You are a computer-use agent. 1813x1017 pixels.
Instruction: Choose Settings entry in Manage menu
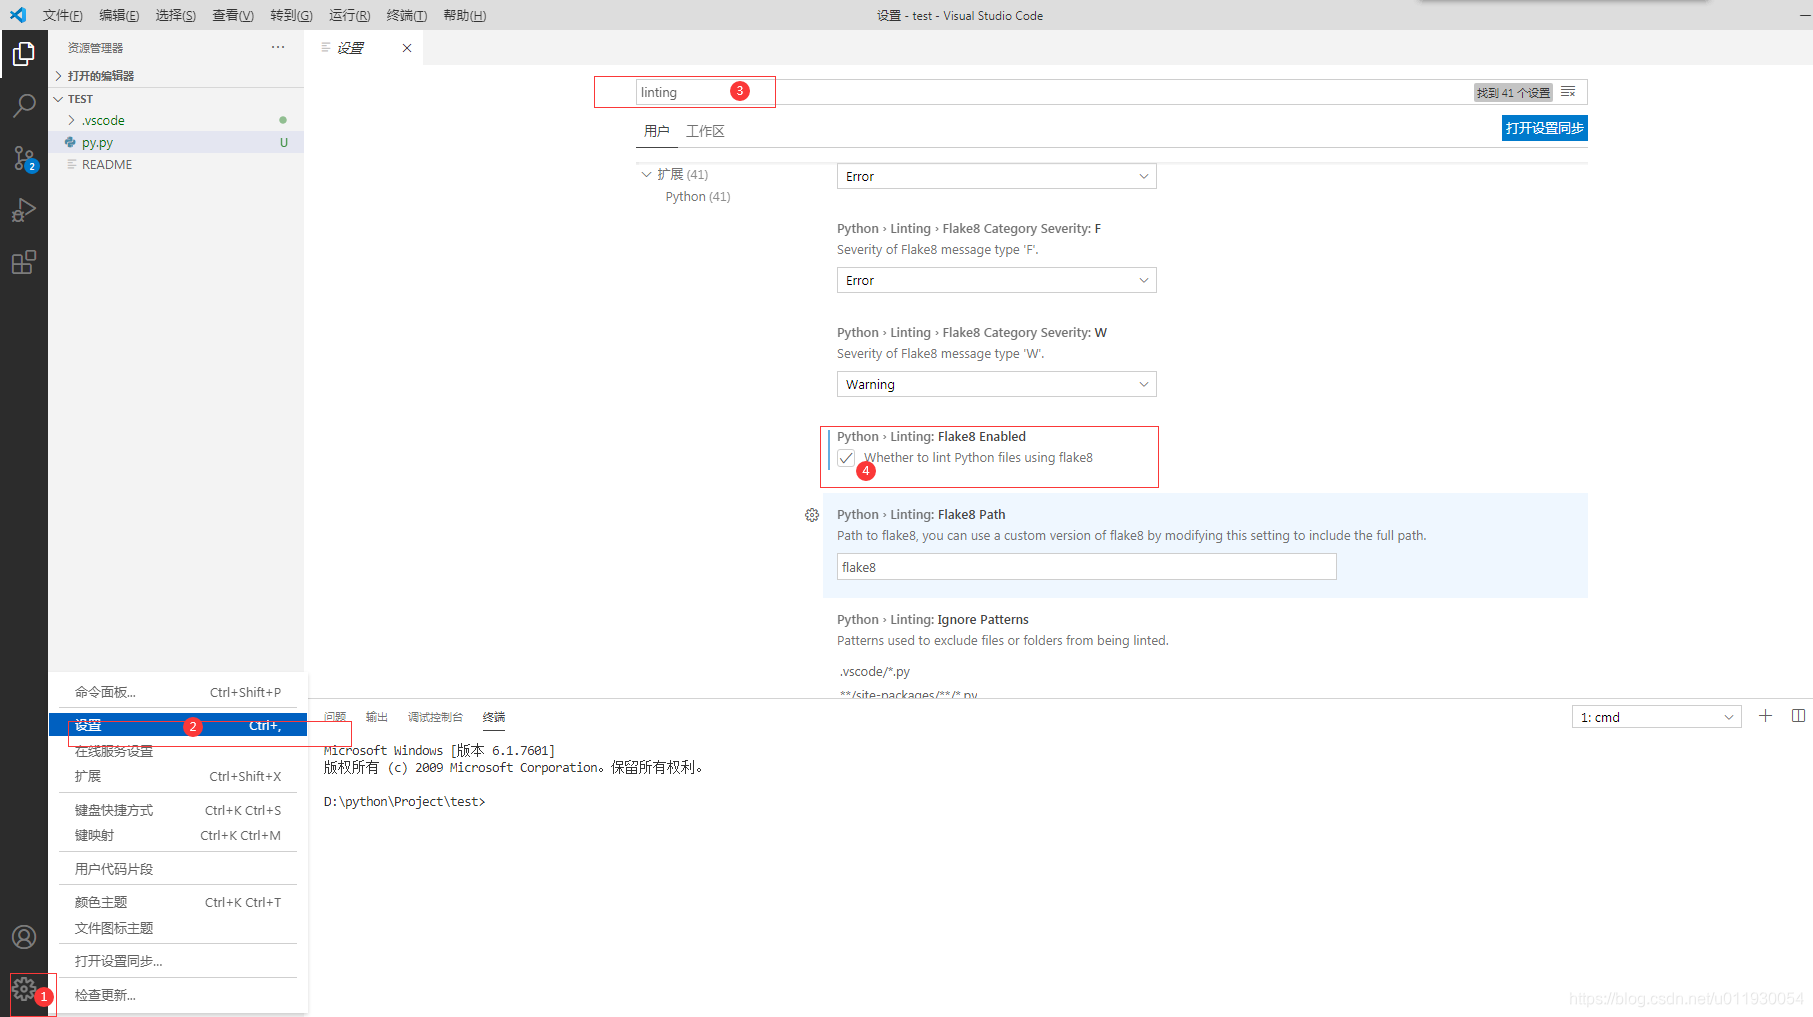pos(178,725)
